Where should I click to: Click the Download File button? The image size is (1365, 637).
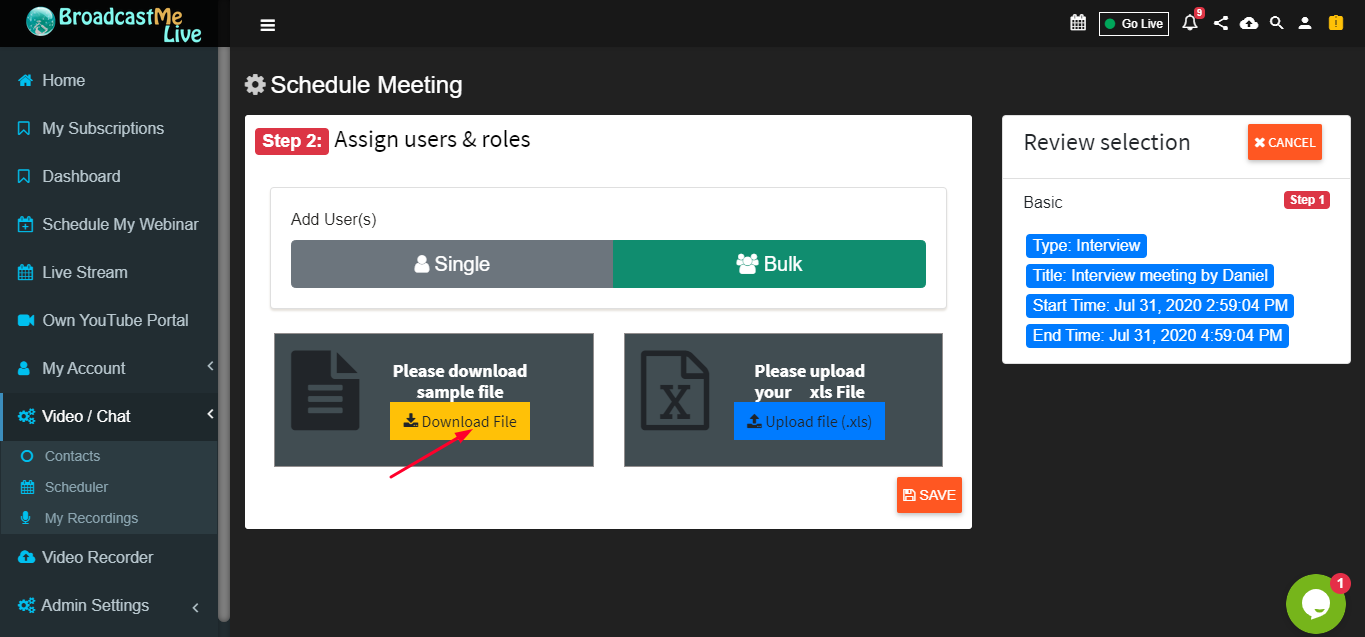[x=460, y=421]
